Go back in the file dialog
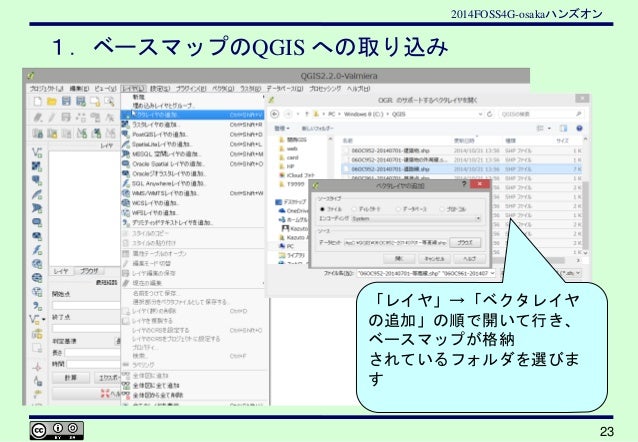This screenshot has width=638, height=442. pos(275,114)
